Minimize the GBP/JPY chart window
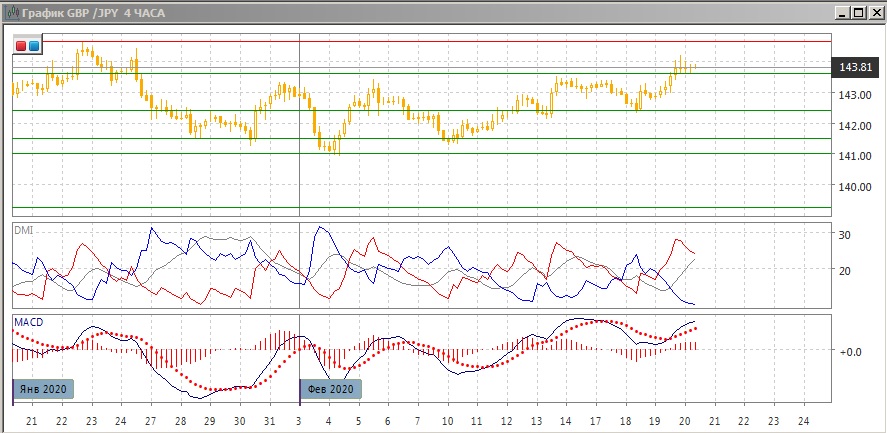Viewport: 887px width, 433px height. pos(842,12)
